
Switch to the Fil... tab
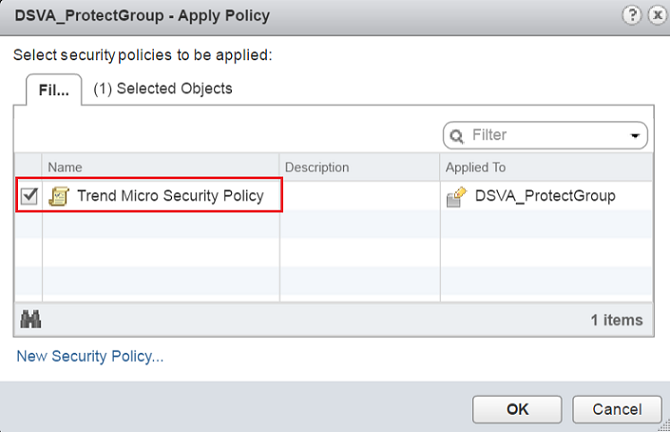coord(53,90)
